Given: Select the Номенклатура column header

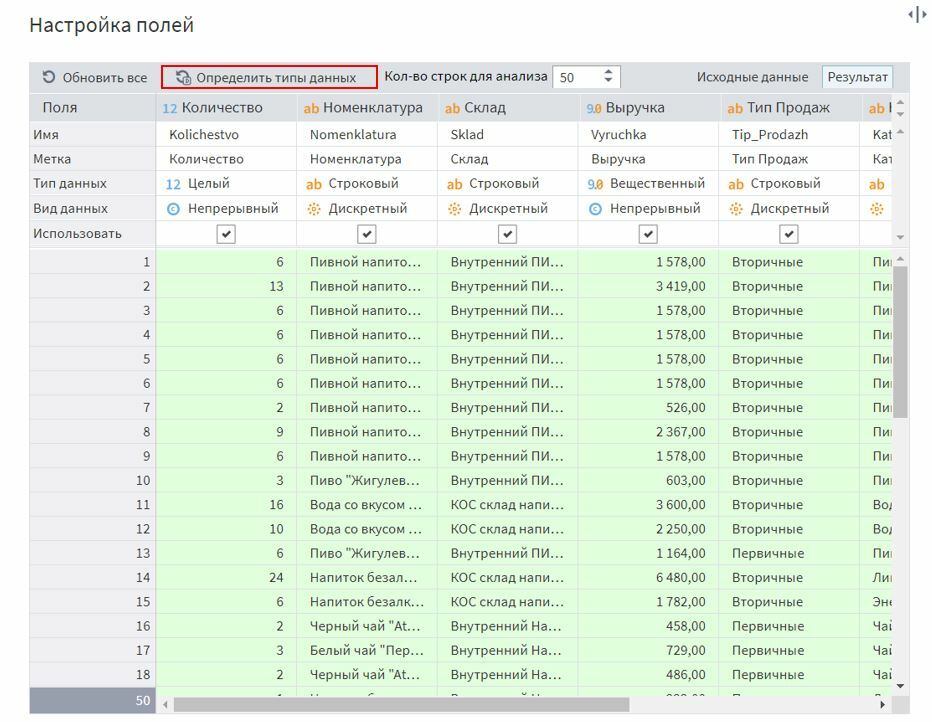Looking at the screenshot, I should [x=367, y=108].
